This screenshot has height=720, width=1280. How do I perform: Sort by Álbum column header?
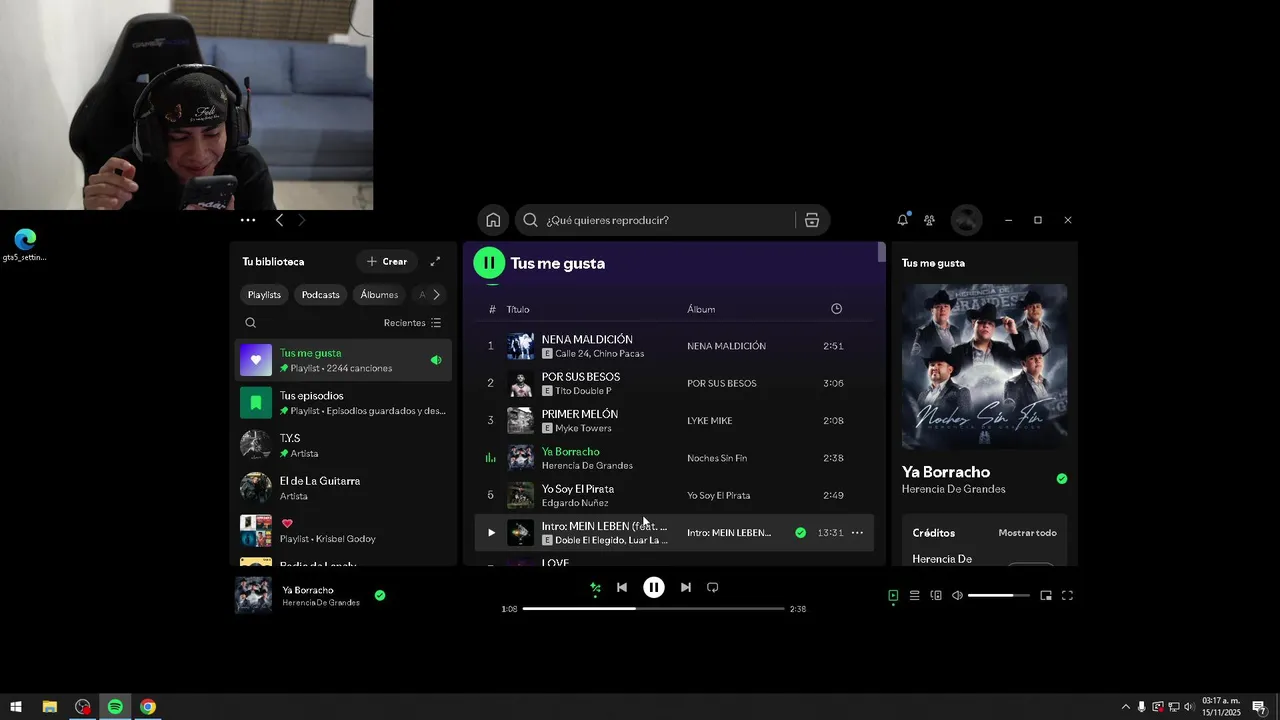701,309
